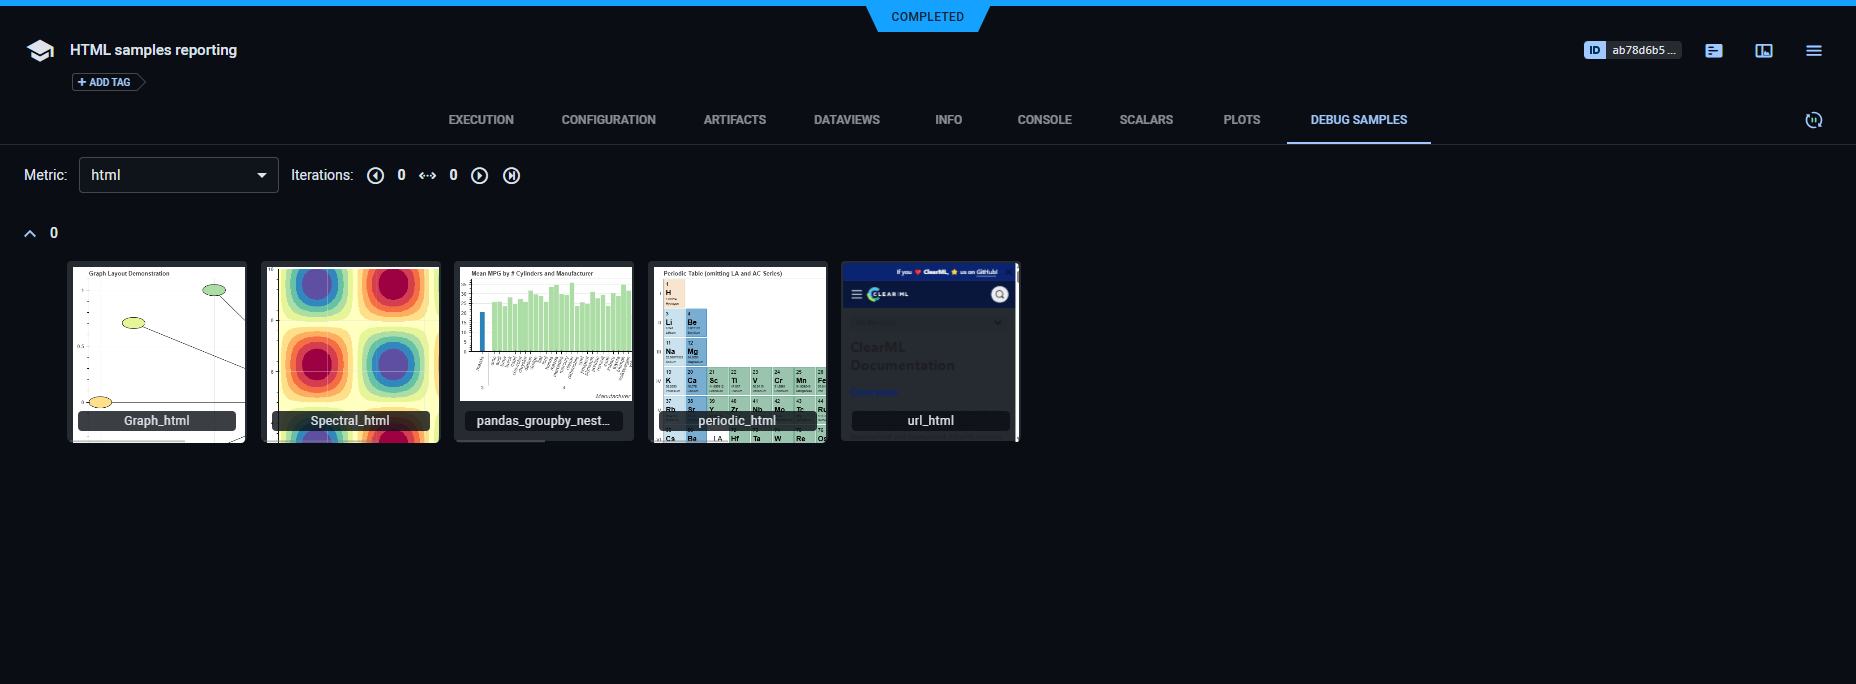Click the experiment graduation cap icon

click(40, 51)
